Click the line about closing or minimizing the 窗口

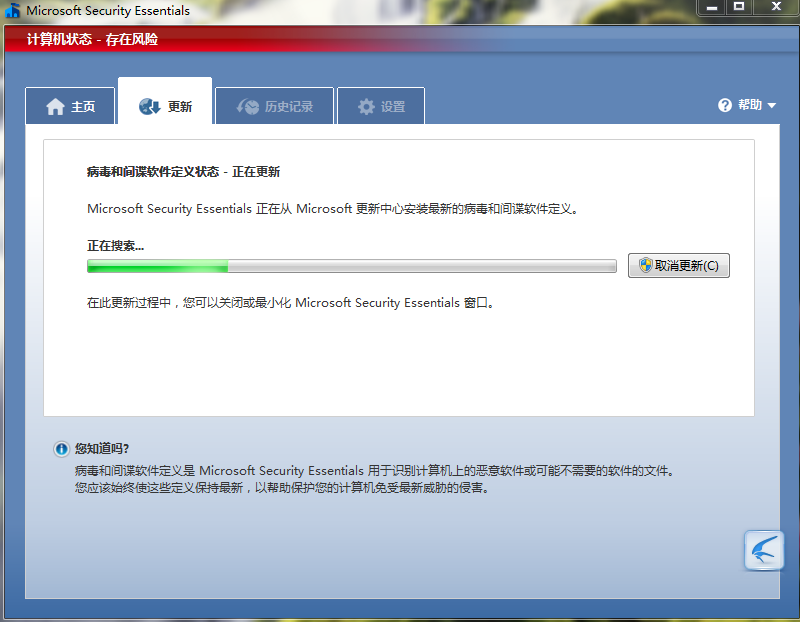(290, 303)
